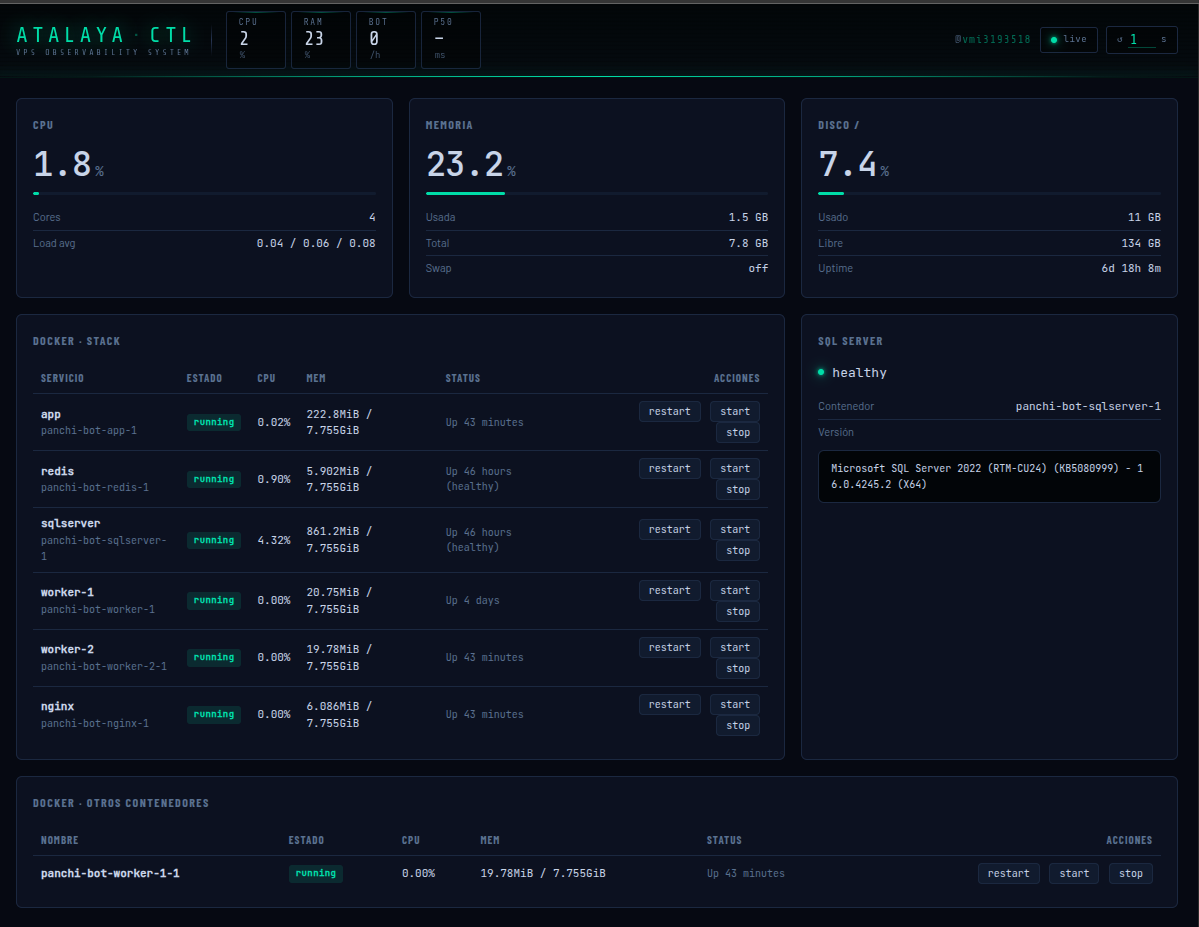Viewport: 1199px width, 927px height.
Task: Select the BOT per hour header tile
Action: pyautogui.click(x=385, y=40)
